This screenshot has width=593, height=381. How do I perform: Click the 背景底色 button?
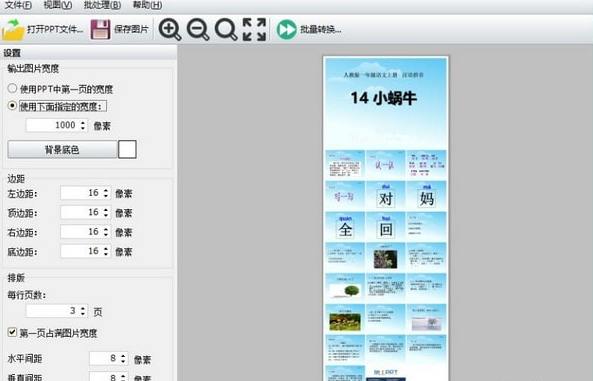(x=62, y=149)
